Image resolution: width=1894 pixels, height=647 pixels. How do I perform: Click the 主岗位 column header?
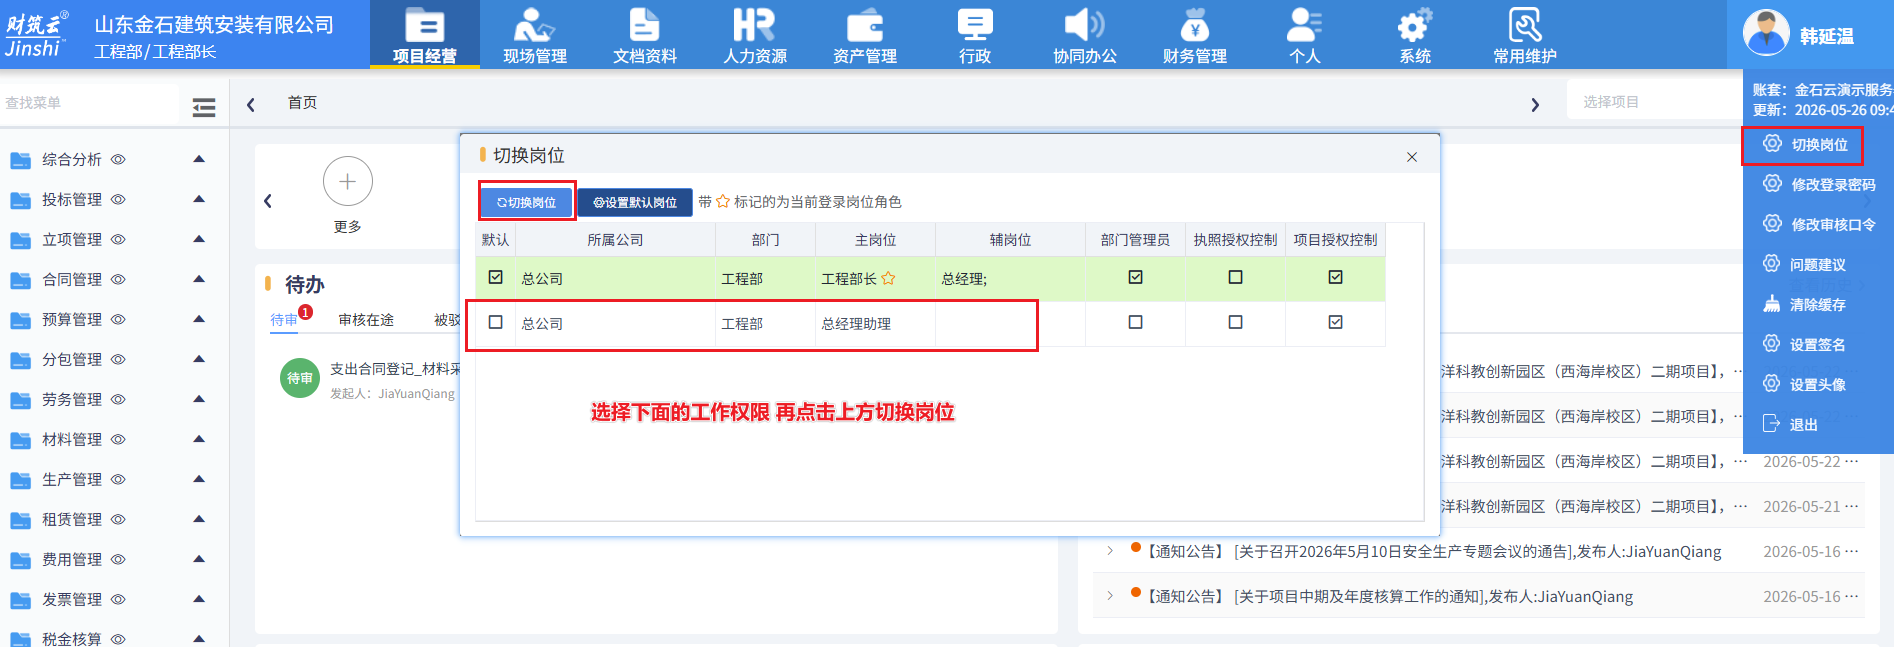click(875, 240)
